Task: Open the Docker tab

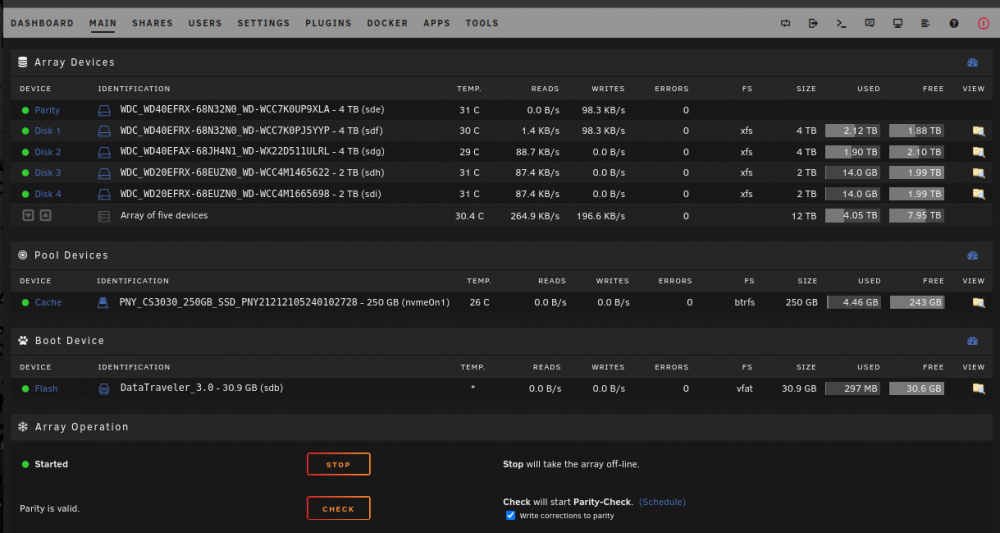Action: tap(387, 23)
